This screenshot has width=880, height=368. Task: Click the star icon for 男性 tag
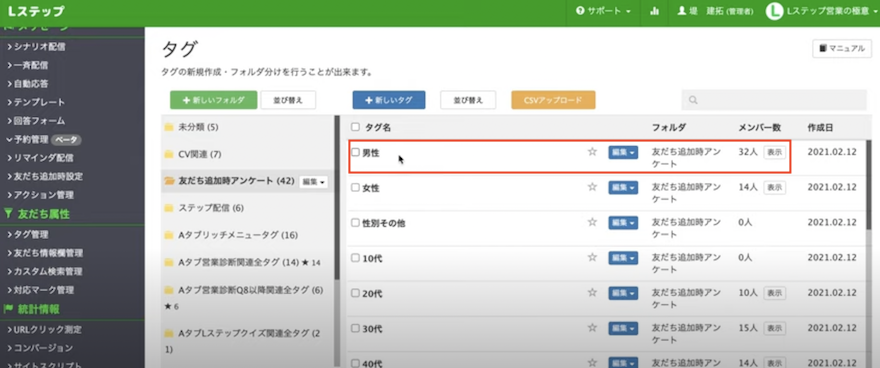[592, 152]
